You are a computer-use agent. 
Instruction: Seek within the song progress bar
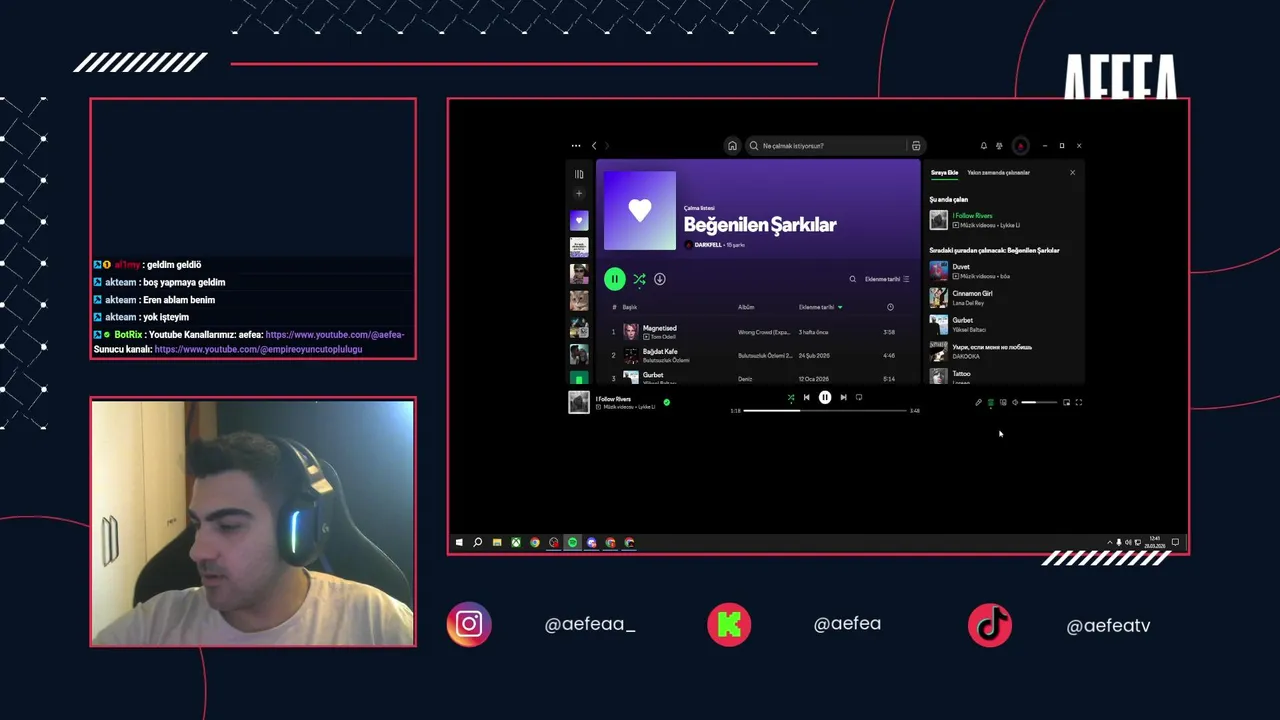click(825, 410)
